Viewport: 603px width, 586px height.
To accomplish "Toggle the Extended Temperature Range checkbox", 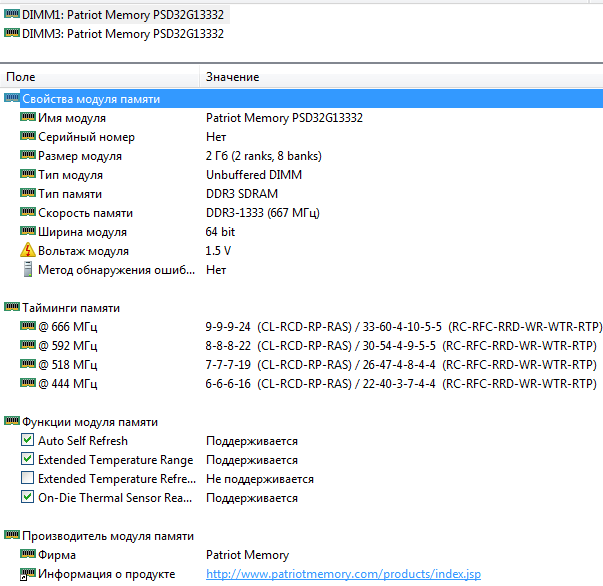I will coord(27,459).
